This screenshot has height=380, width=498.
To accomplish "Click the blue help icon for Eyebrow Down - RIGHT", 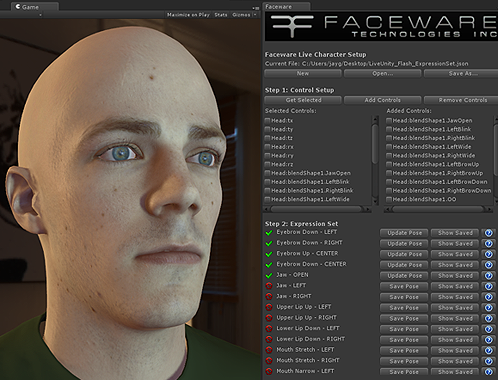I will (x=488, y=244).
